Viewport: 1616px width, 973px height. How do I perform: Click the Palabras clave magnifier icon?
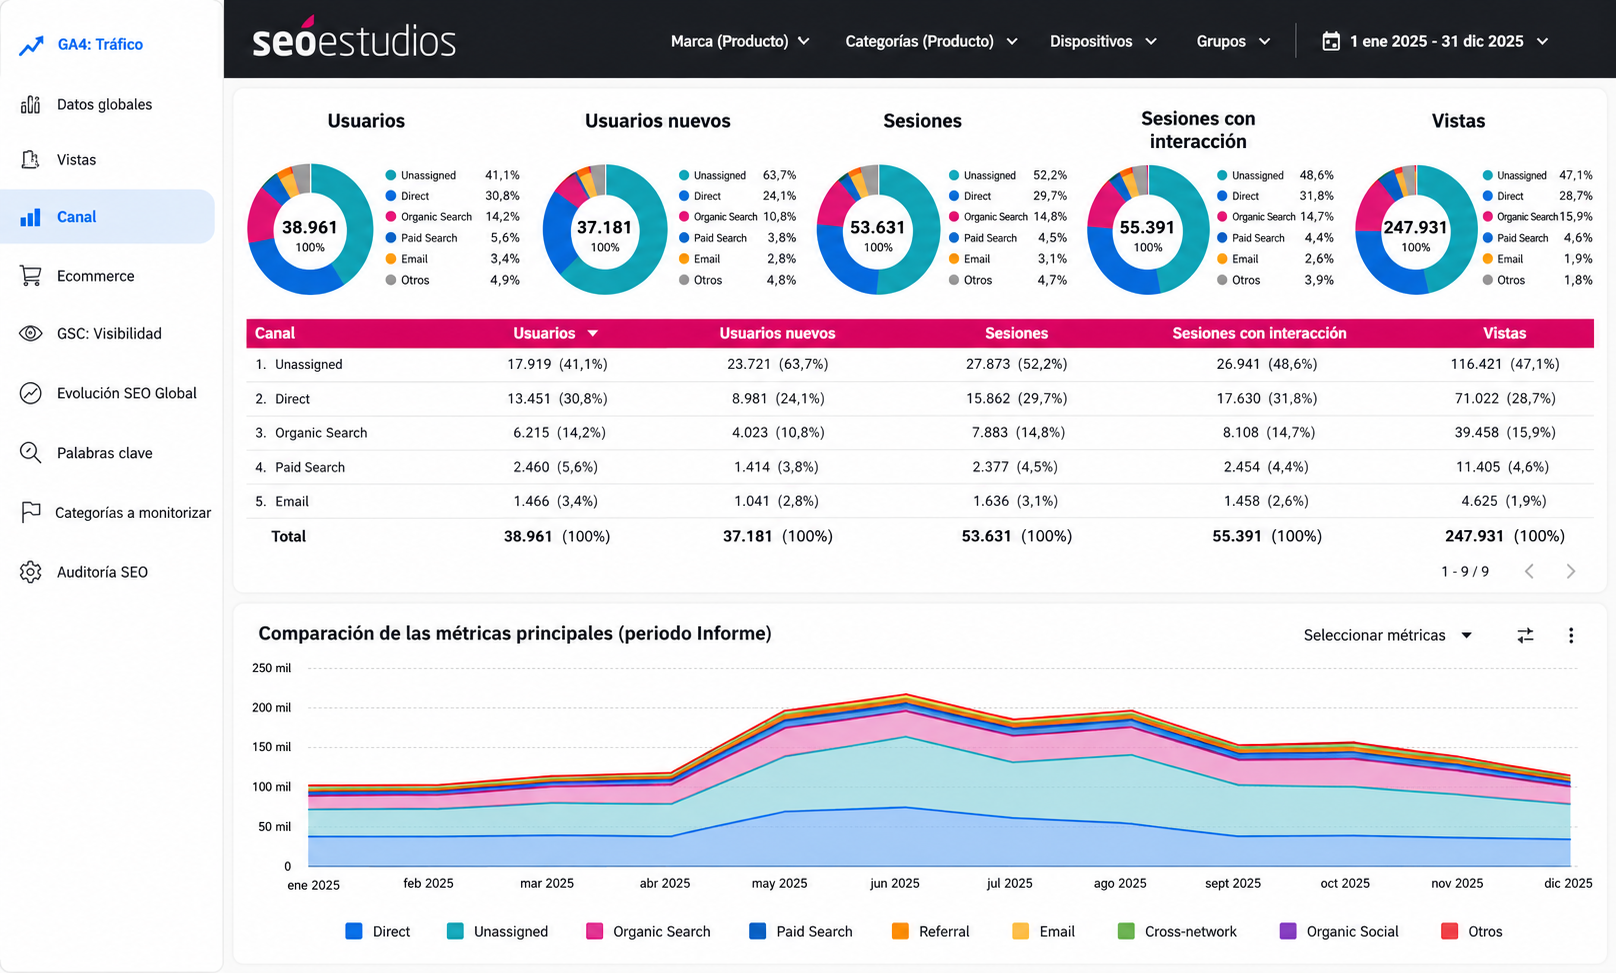click(x=31, y=453)
